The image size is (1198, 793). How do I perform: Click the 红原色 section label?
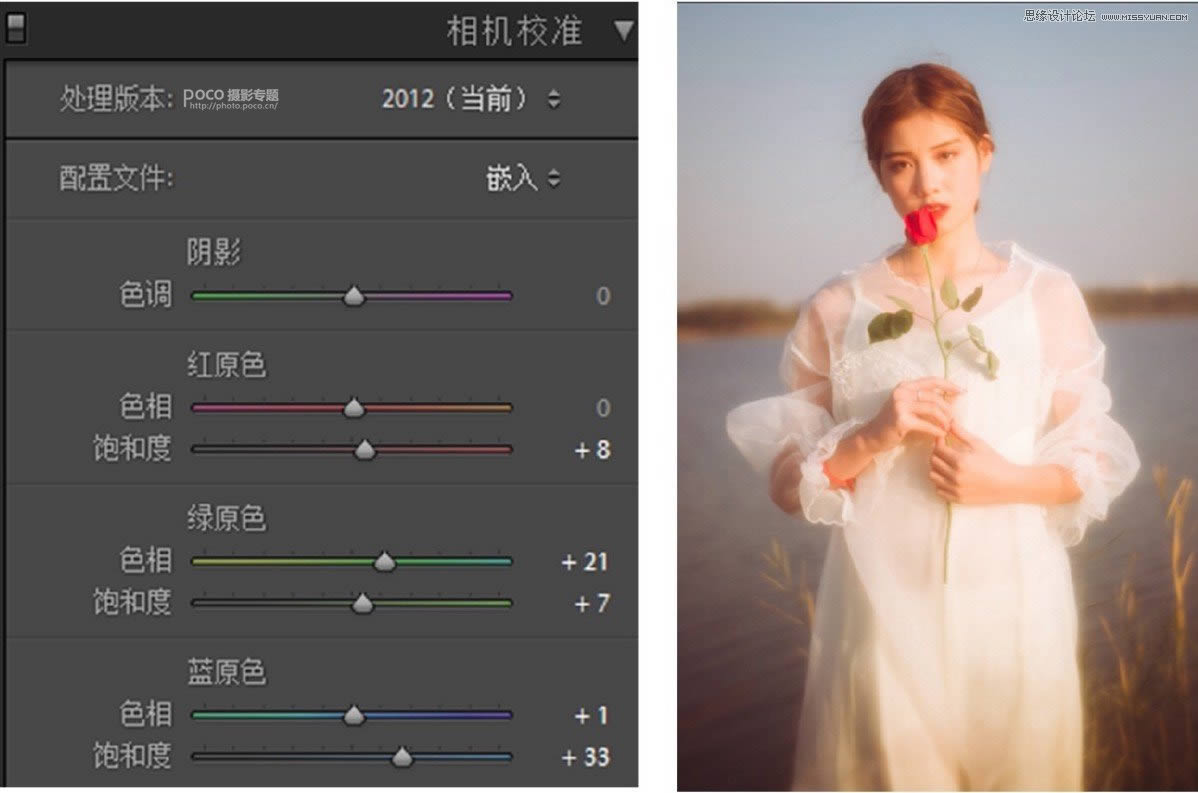click(227, 364)
